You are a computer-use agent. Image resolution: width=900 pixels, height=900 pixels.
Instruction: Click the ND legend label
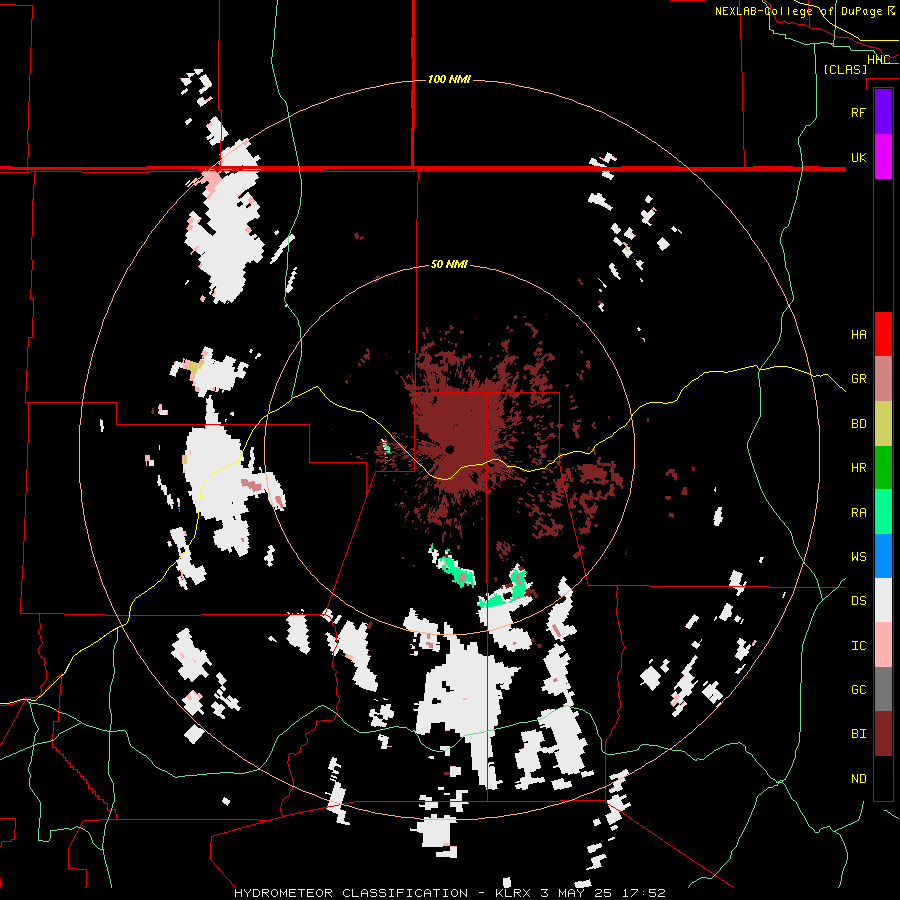pyautogui.click(x=858, y=778)
